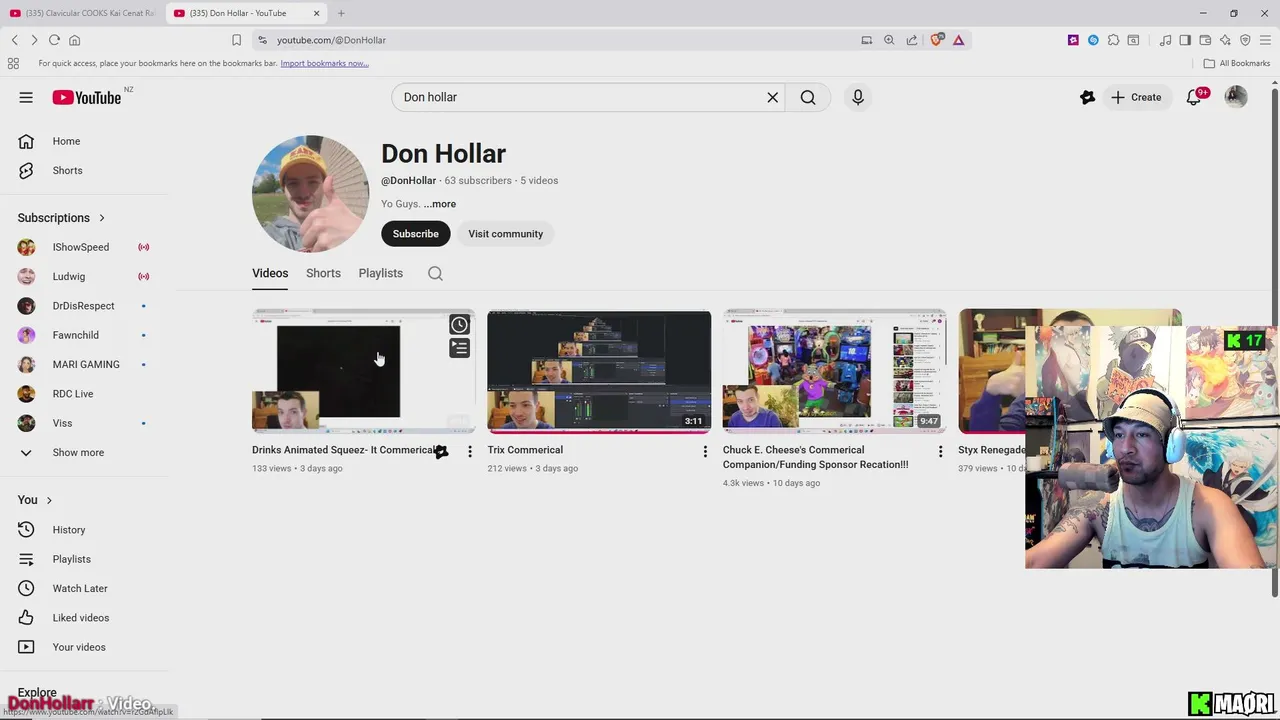This screenshot has width=1280, height=720.
Task: Open the Brave wallet icon
Action: 1205,40
